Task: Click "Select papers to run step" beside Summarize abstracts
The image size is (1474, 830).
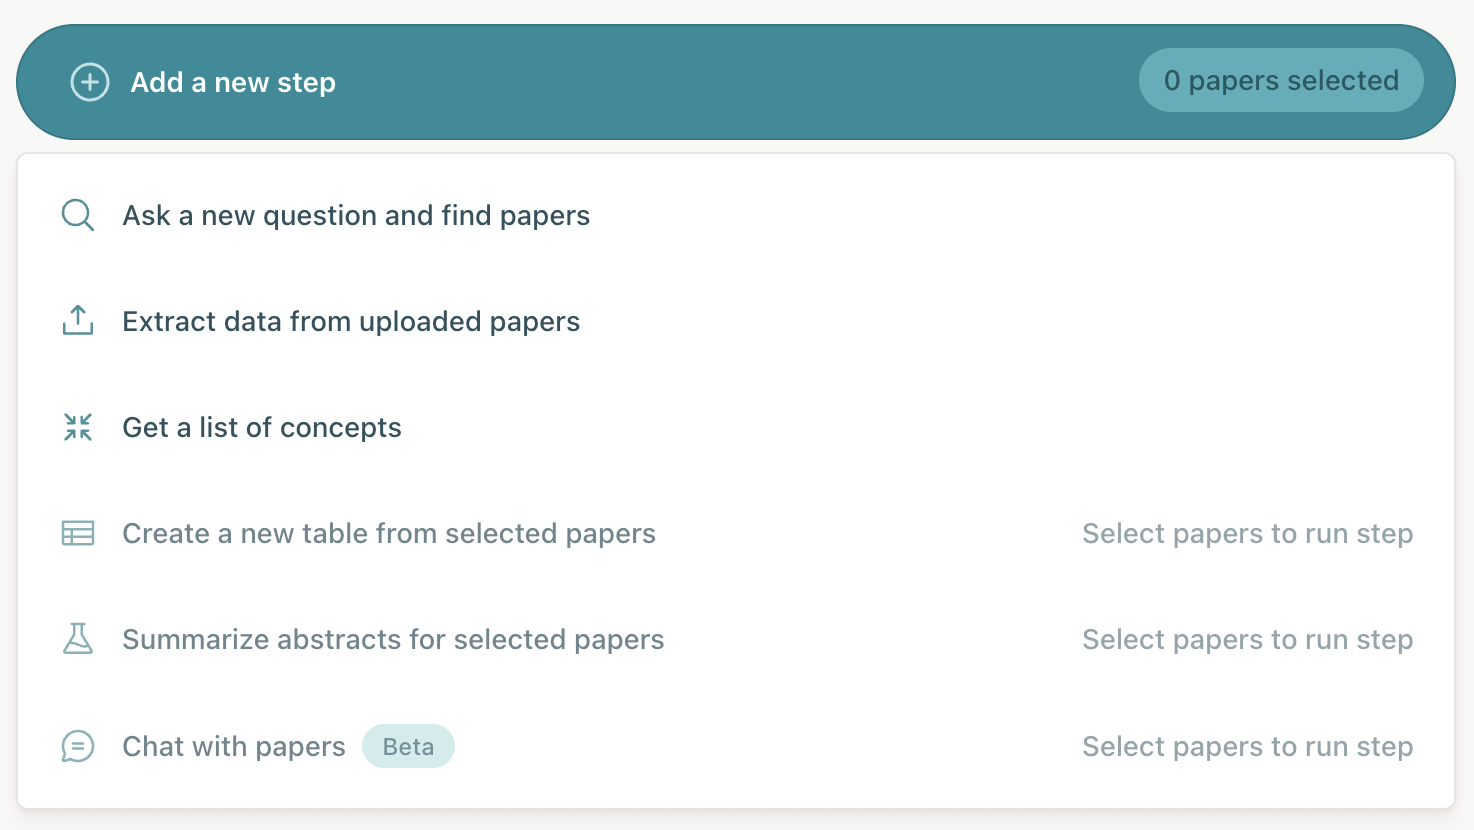Action: point(1248,640)
